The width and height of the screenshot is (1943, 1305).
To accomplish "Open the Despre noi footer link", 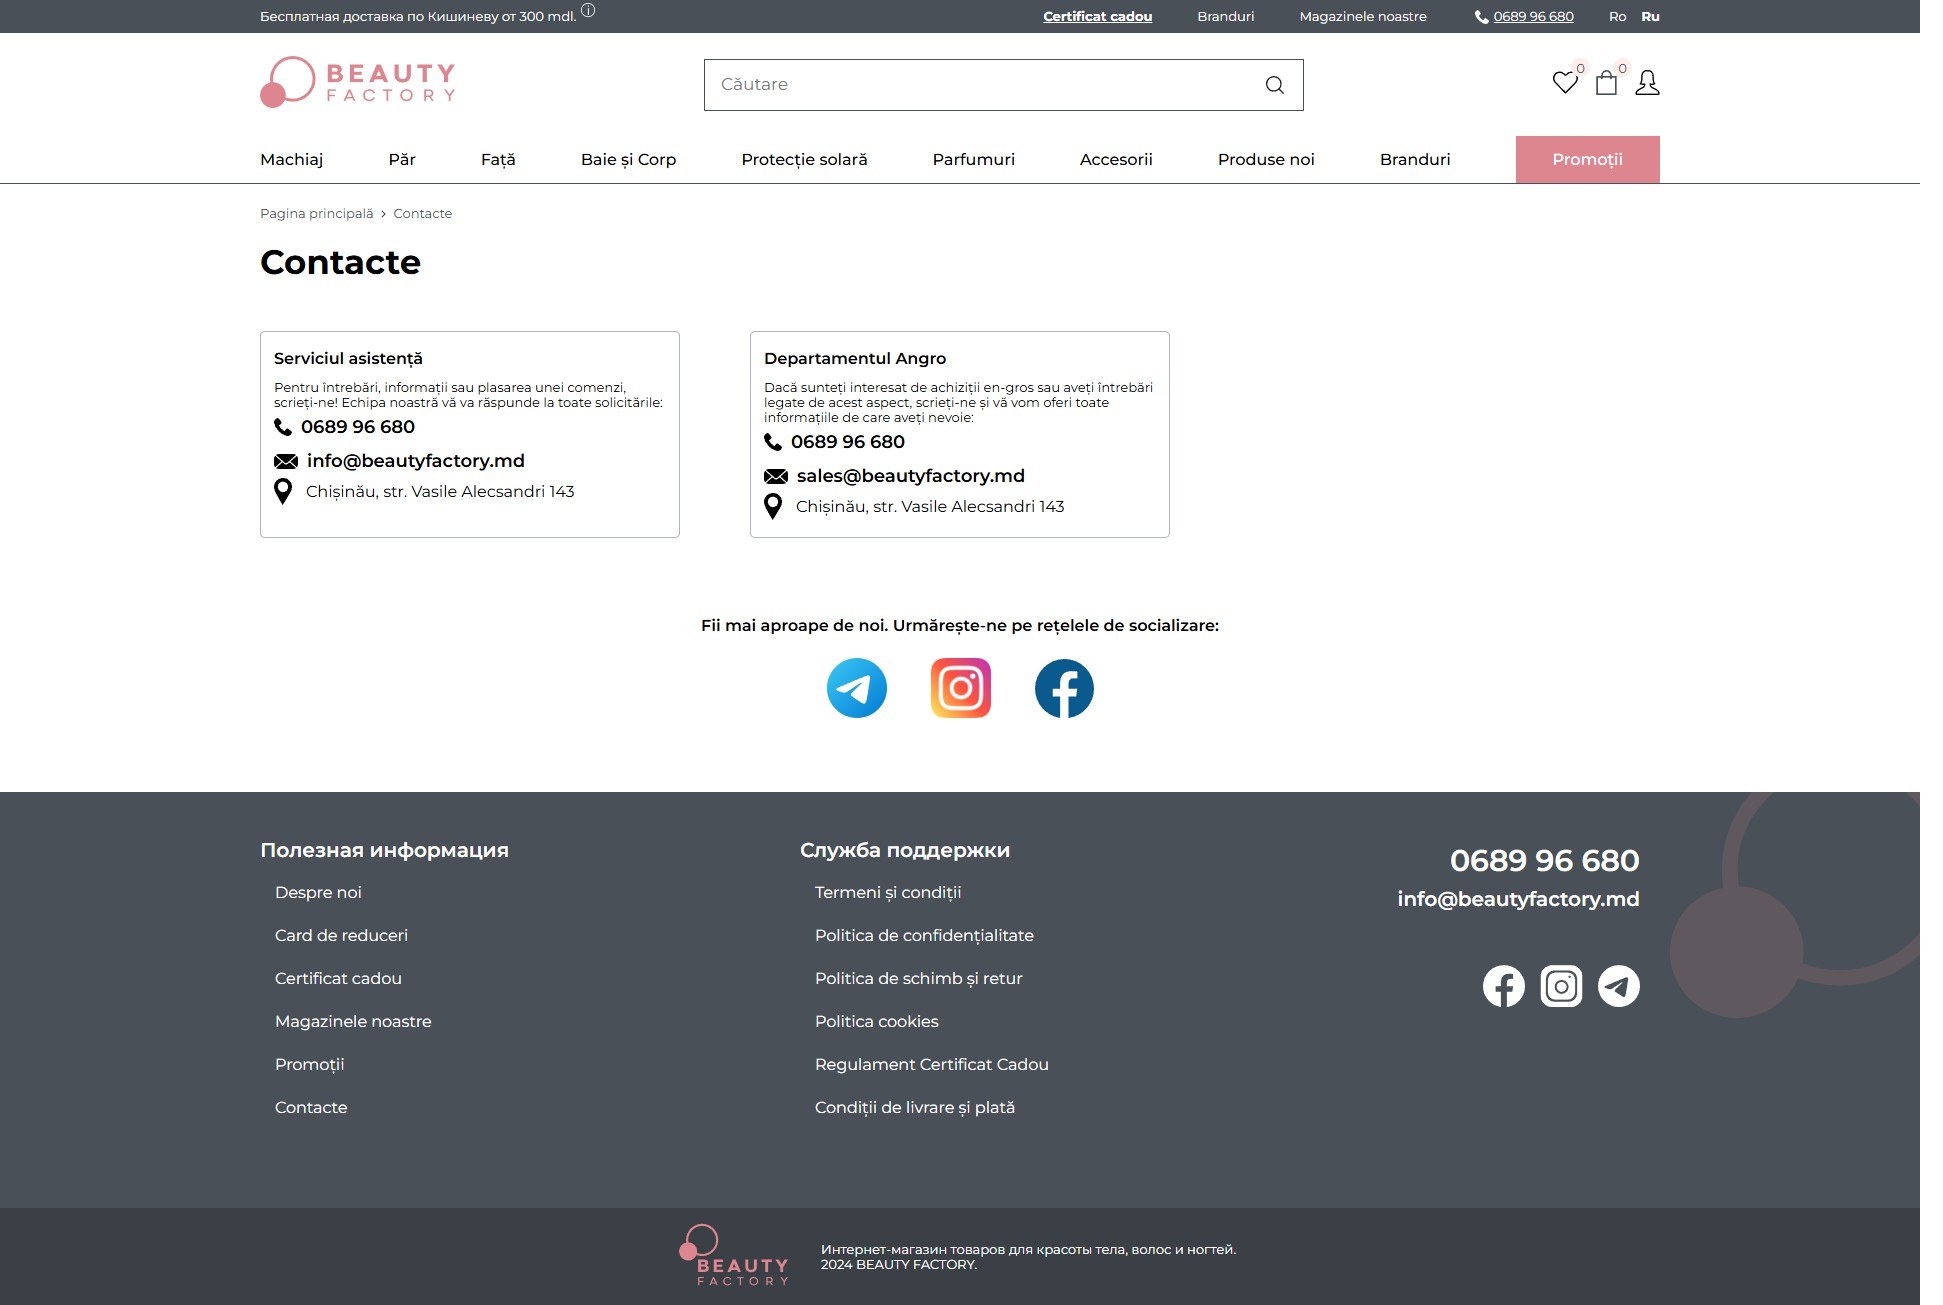I will tap(318, 893).
